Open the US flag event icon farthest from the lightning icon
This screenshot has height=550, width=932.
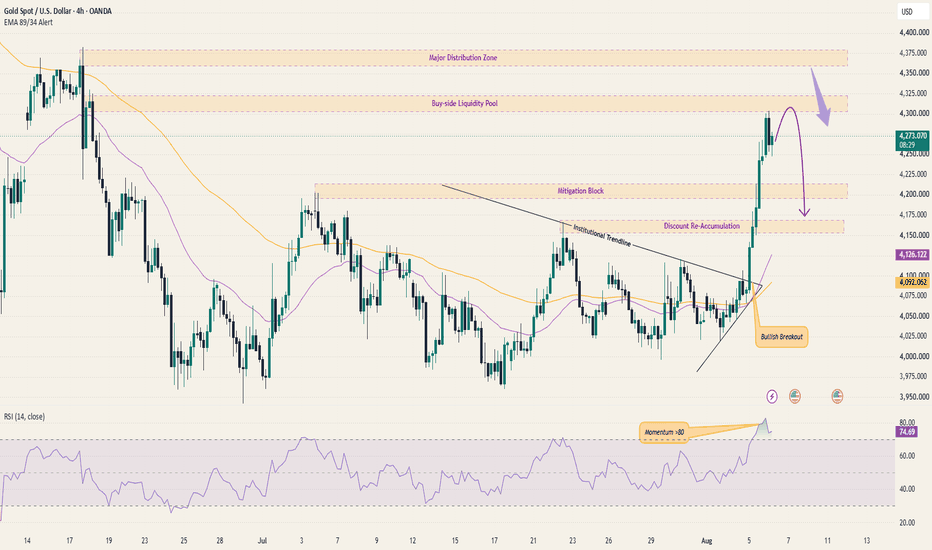[837, 396]
